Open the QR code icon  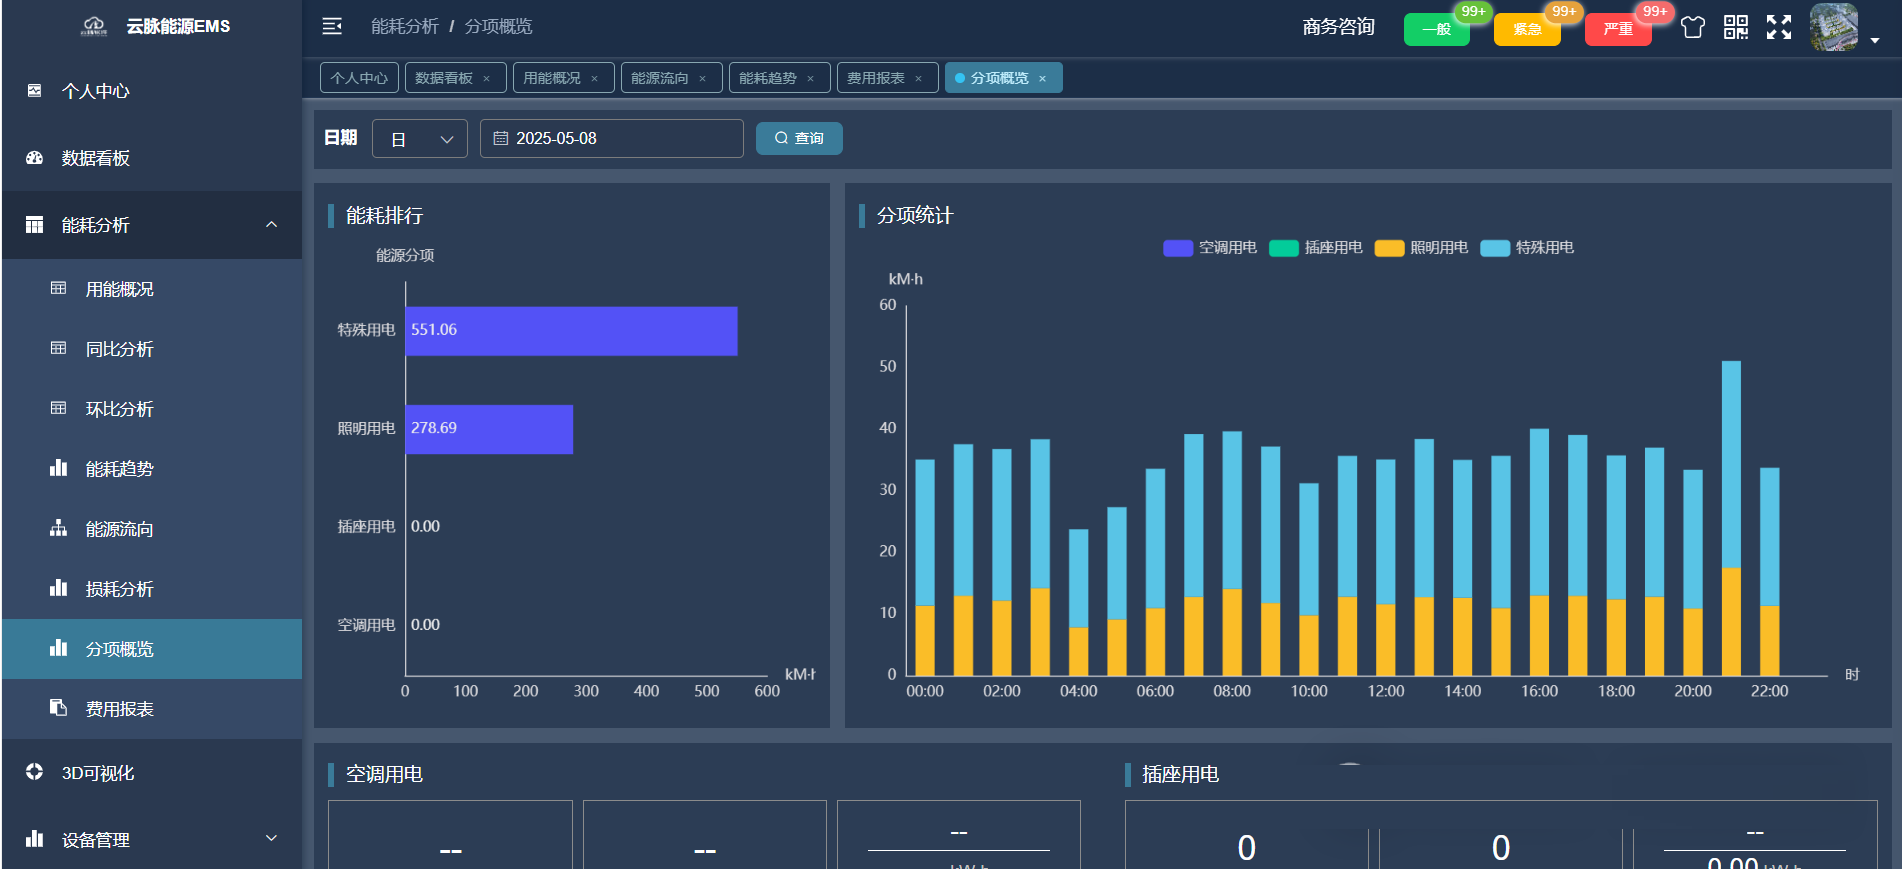point(1736,27)
